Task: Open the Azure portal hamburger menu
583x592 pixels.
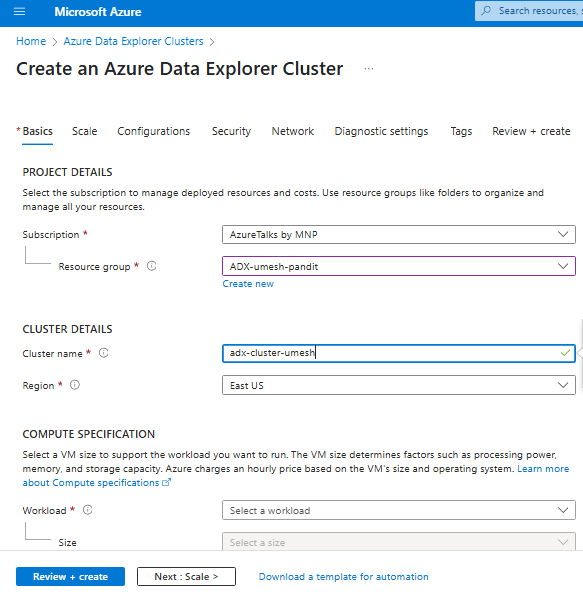Action: click(19, 12)
